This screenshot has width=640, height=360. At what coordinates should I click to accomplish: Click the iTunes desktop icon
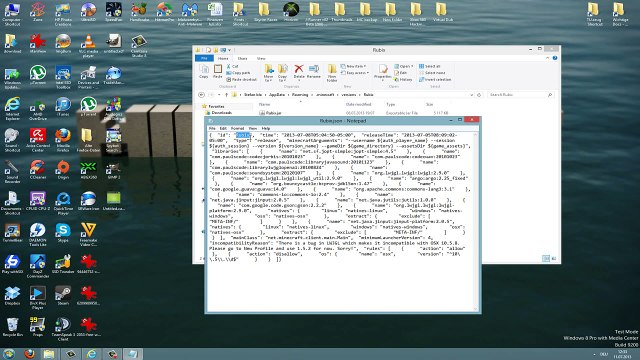pyautogui.click(x=63, y=108)
